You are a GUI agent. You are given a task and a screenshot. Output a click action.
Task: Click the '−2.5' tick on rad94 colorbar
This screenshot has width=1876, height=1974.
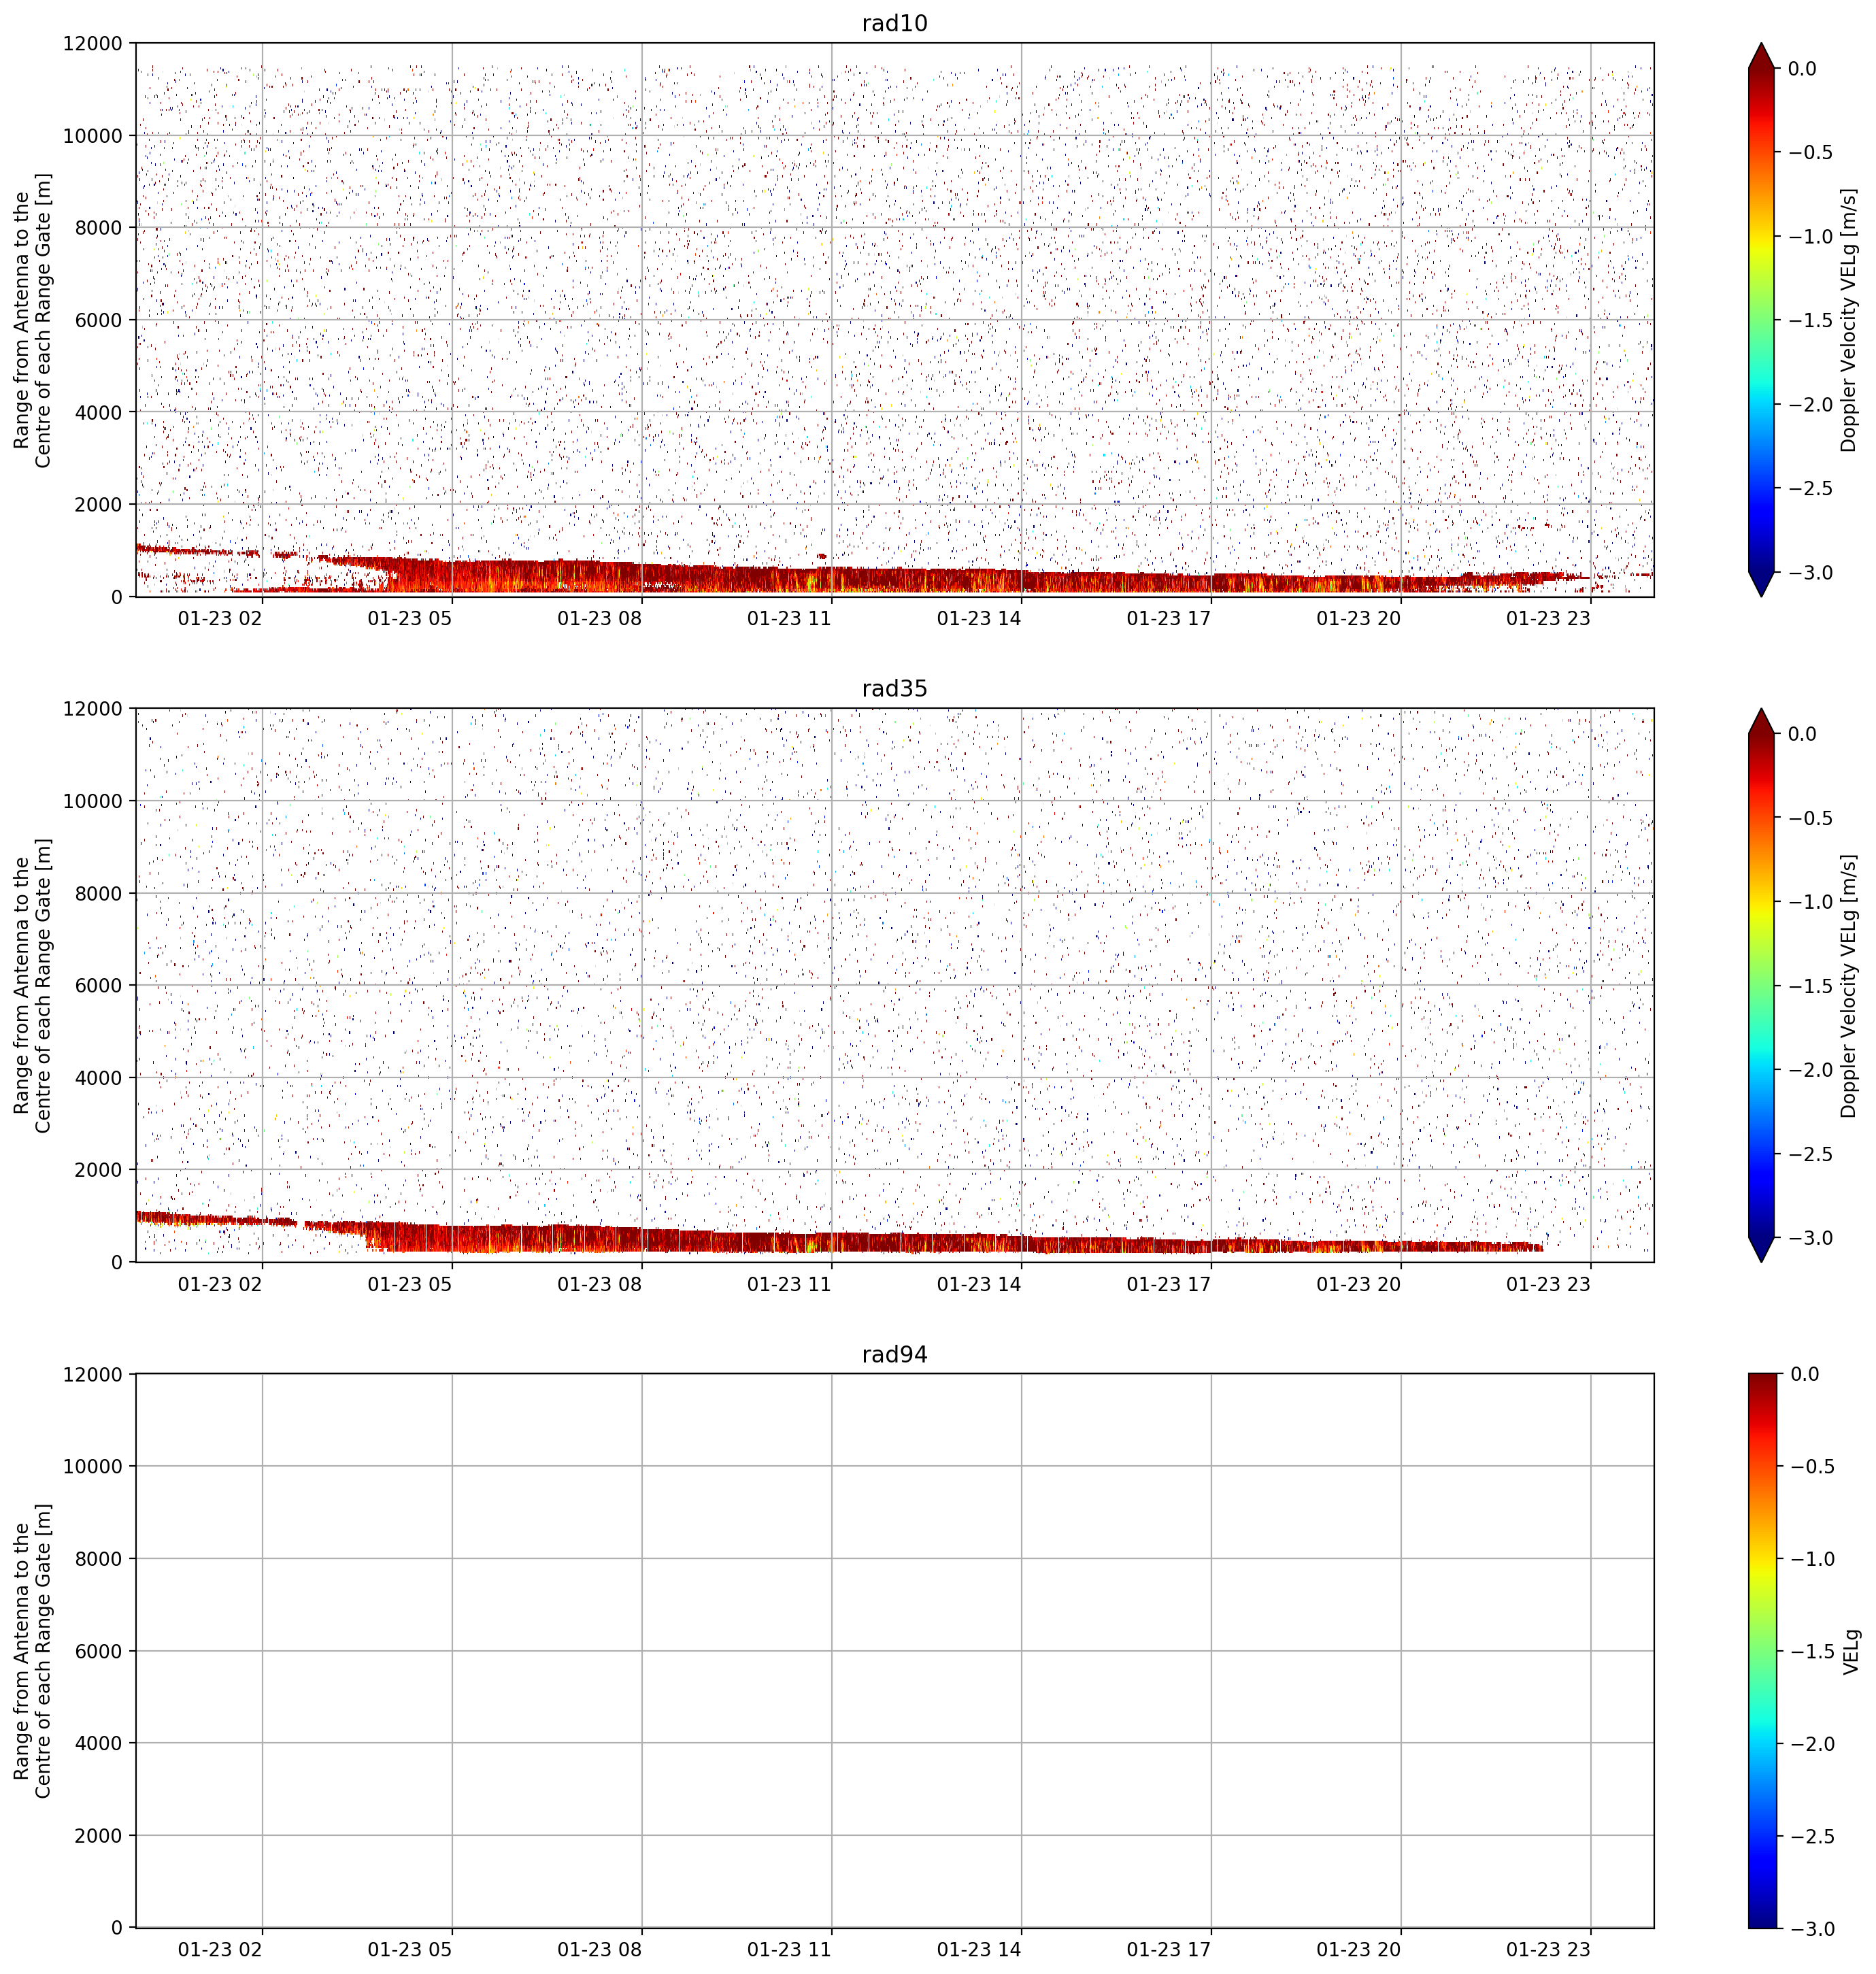tap(1810, 1836)
